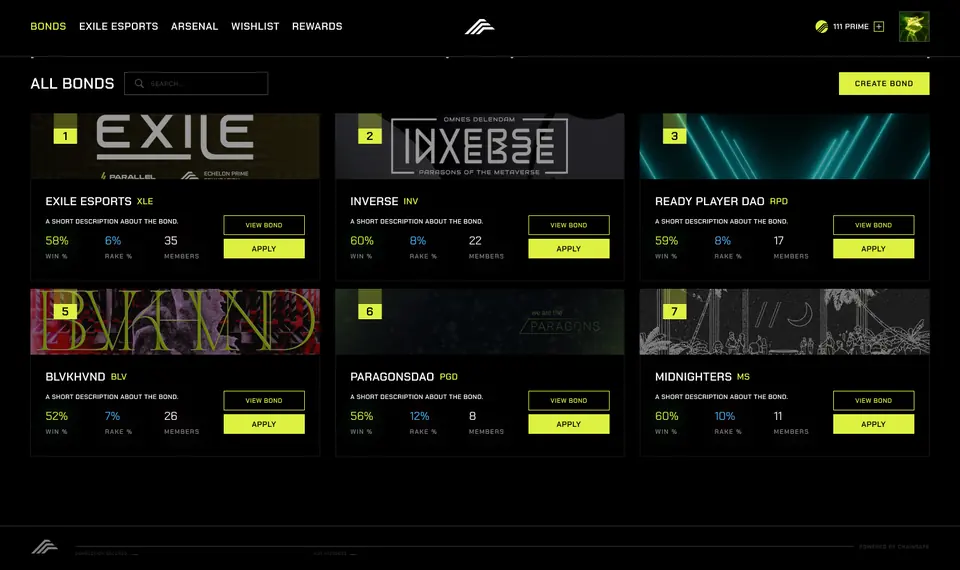The image size is (960, 570).
Task: Select the Midnighters banner thumbnail
Action: [784, 322]
